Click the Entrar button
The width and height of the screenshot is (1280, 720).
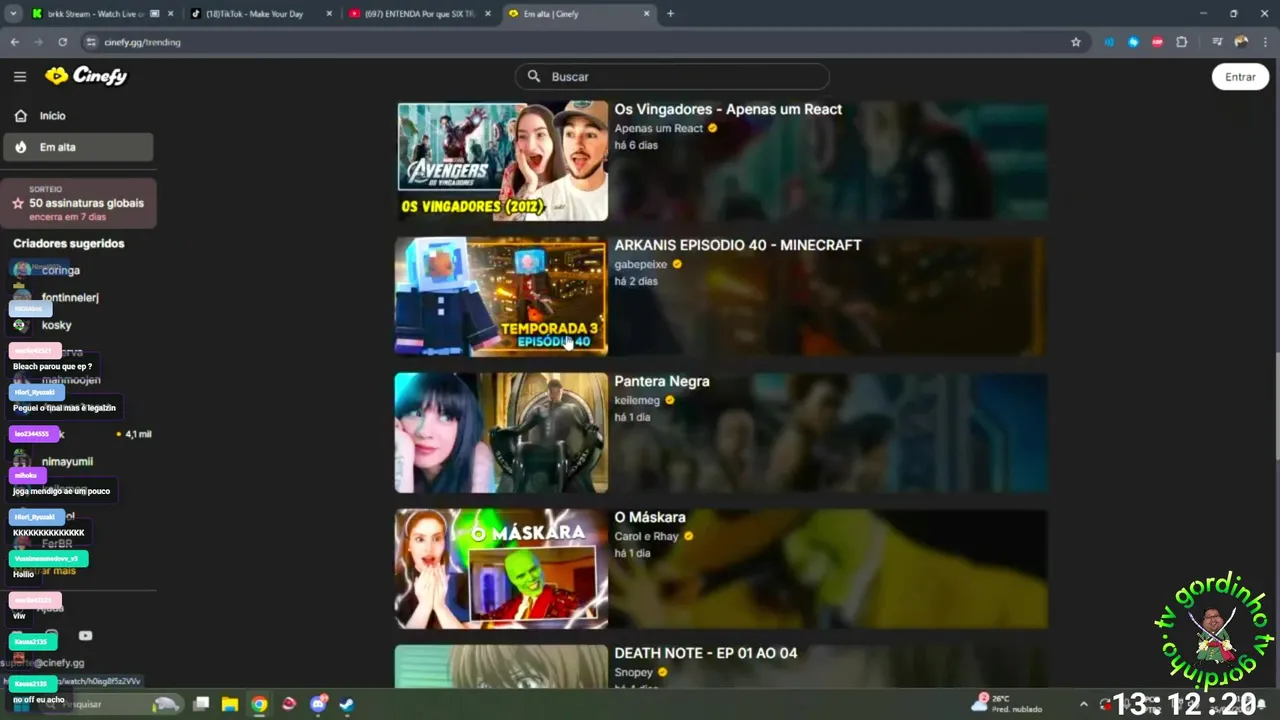[x=1240, y=77]
